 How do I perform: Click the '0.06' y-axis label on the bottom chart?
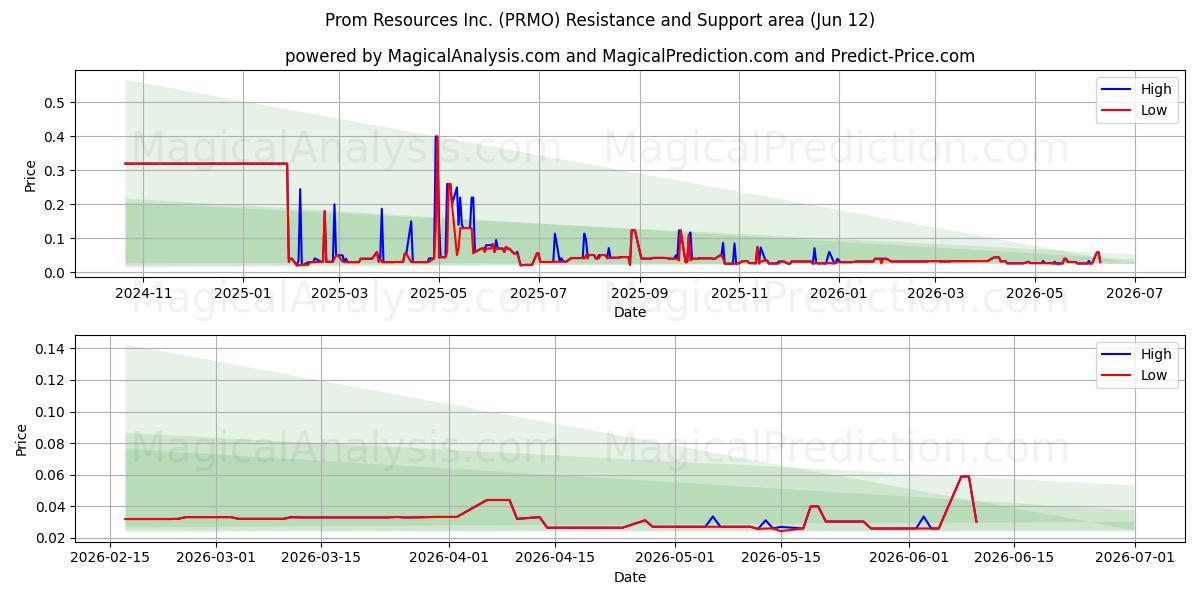tap(51, 475)
